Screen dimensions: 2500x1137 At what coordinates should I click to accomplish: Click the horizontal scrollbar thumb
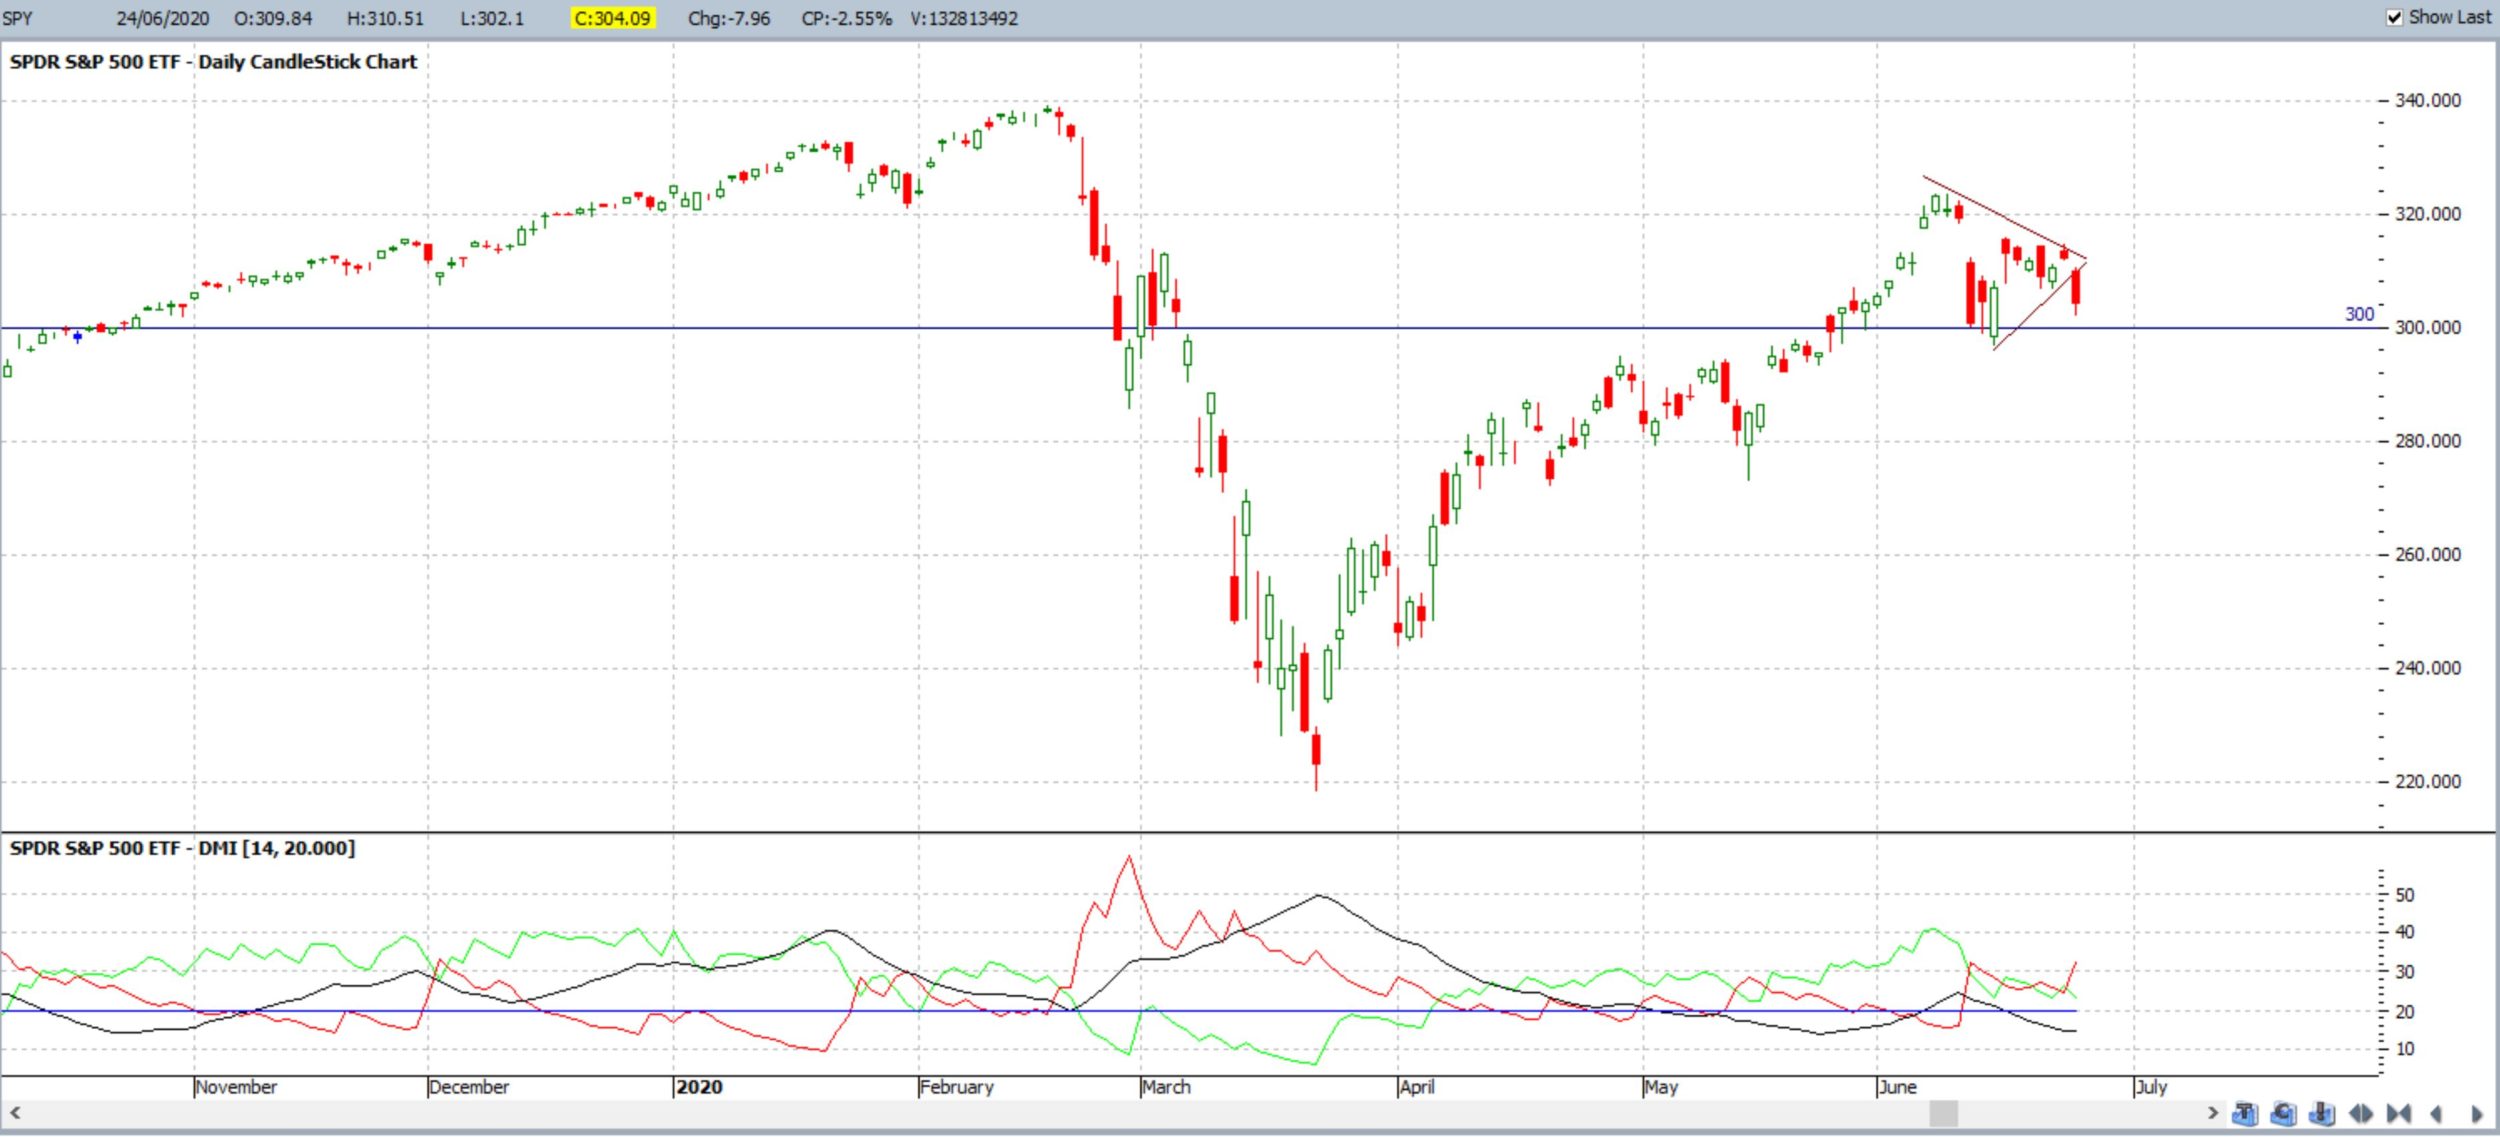point(1943,1112)
